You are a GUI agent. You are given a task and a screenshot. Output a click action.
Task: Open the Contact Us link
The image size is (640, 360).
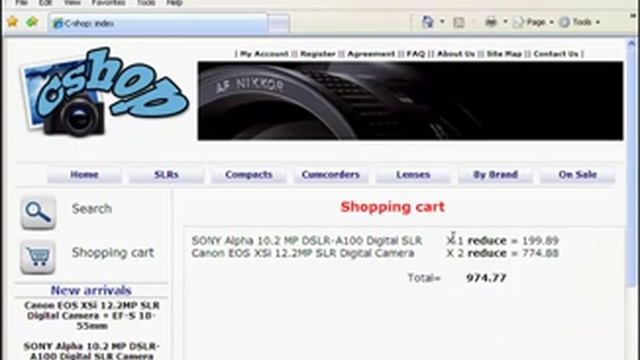(556, 54)
